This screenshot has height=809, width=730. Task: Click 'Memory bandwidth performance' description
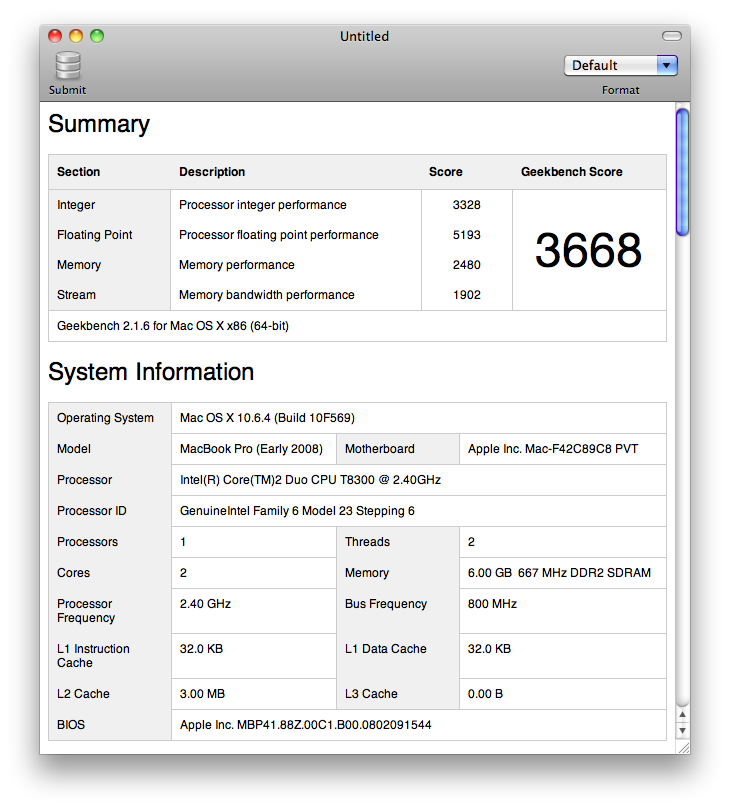(267, 295)
